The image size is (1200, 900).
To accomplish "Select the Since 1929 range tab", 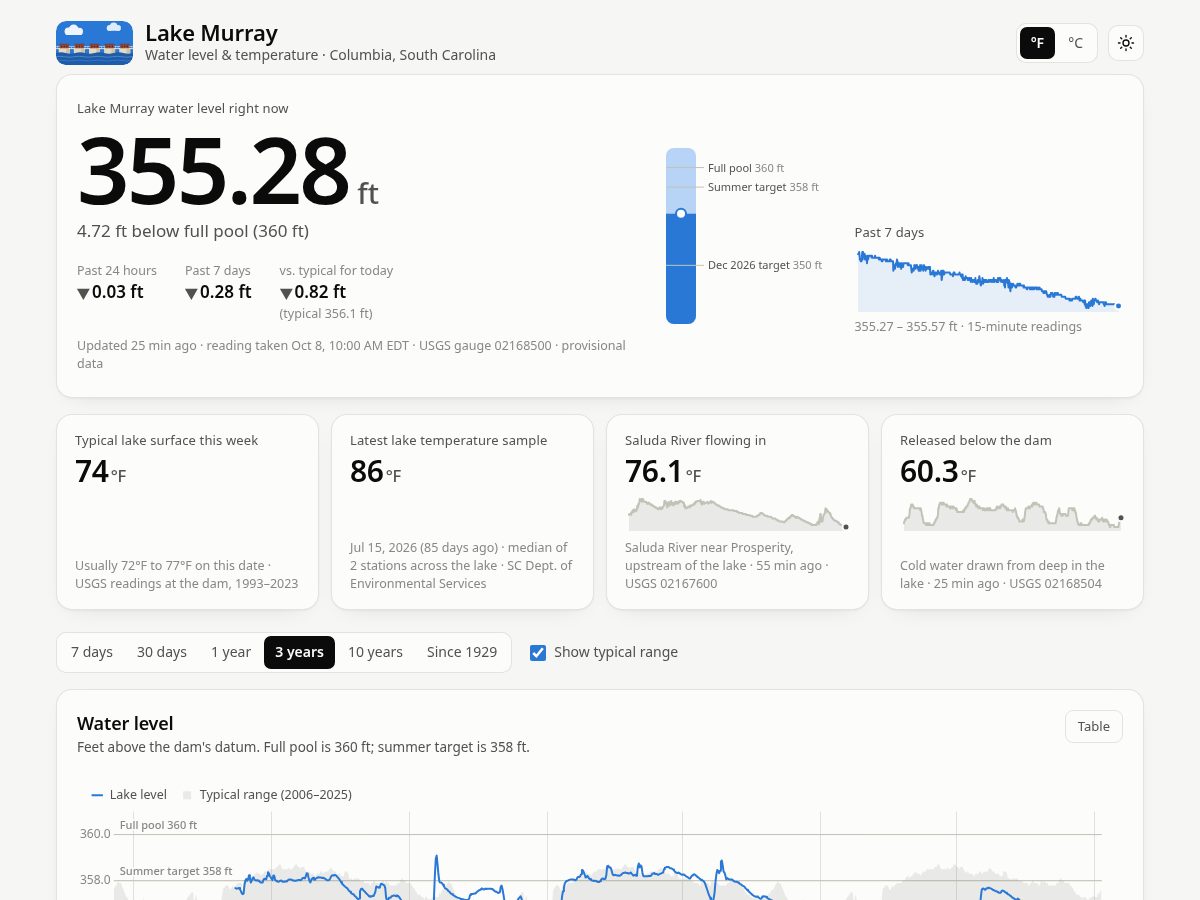I will pyautogui.click(x=462, y=652).
